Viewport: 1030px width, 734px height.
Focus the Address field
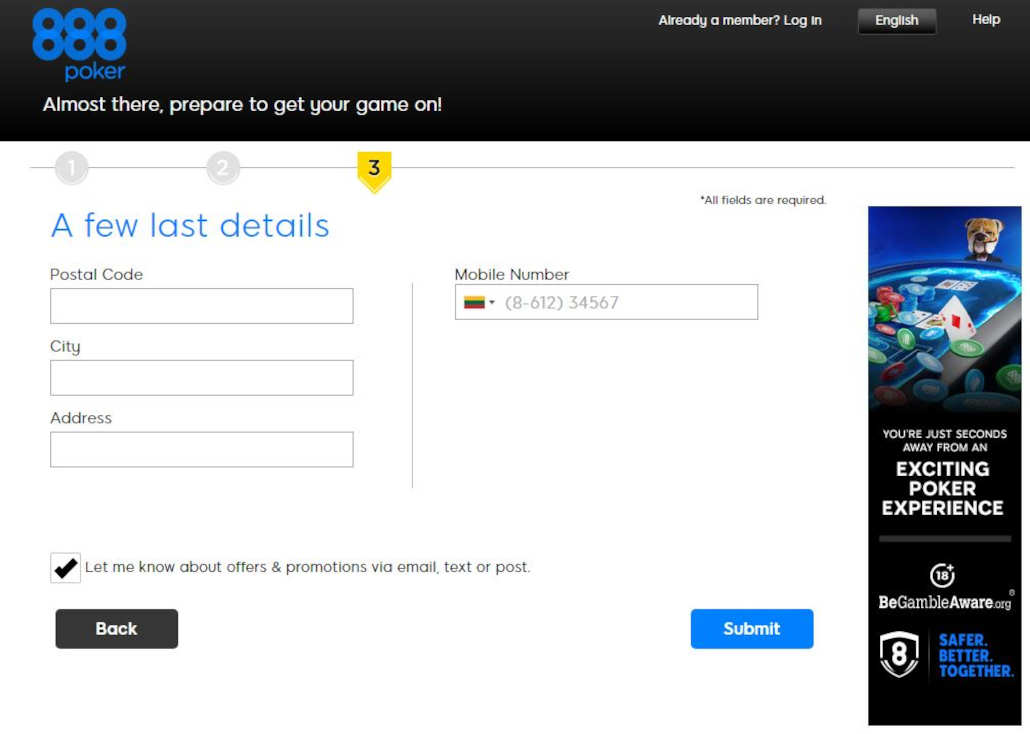tap(202, 449)
